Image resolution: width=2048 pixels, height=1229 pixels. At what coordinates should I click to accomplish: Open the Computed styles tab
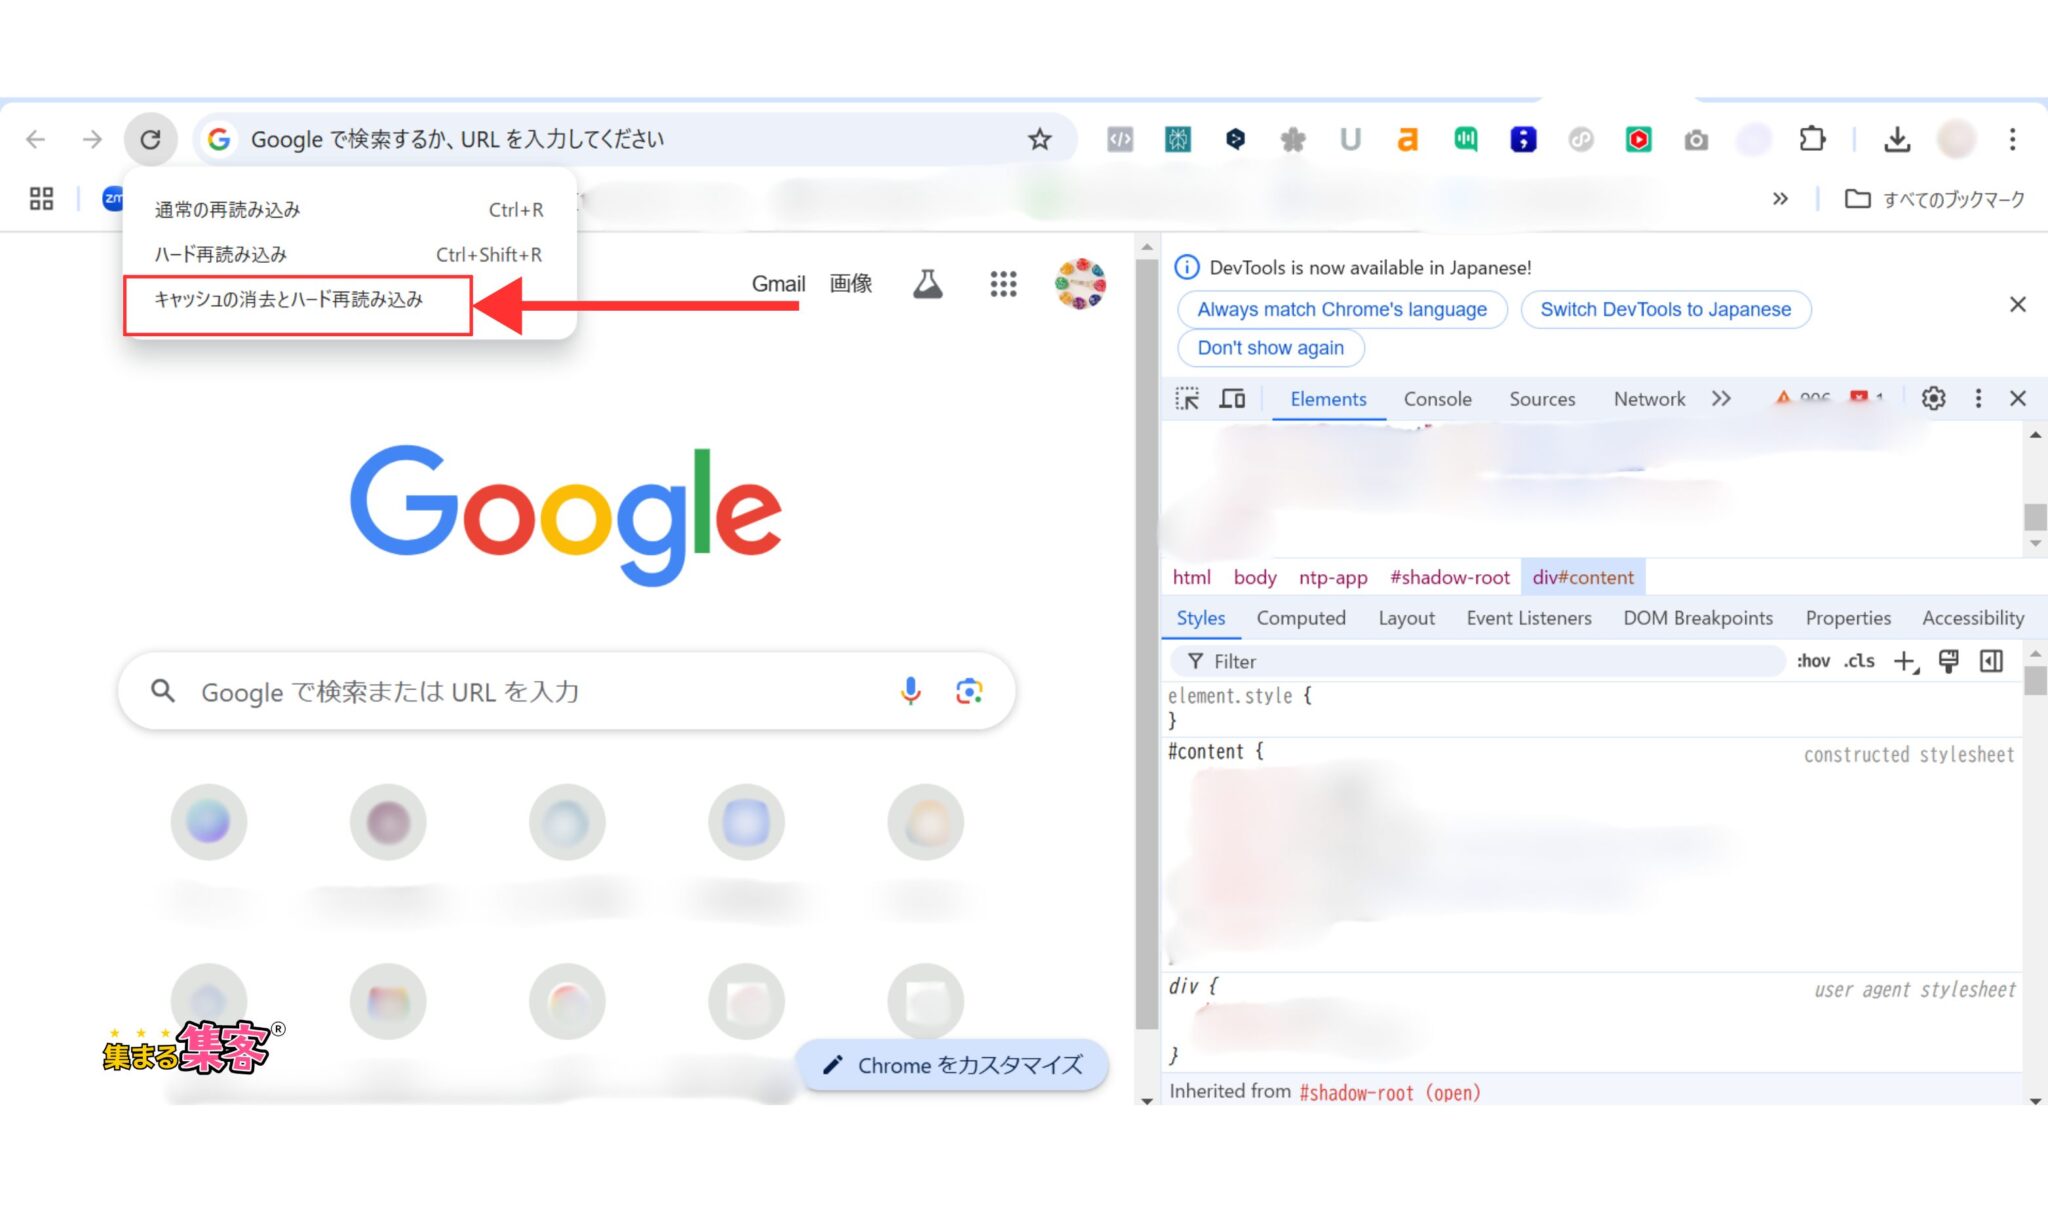(x=1301, y=618)
